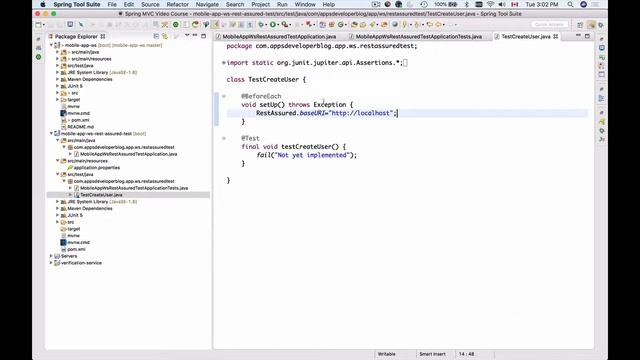The image size is (640, 360).
Task: Click the Bluetooth menu bar icon
Action: (467, 4)
